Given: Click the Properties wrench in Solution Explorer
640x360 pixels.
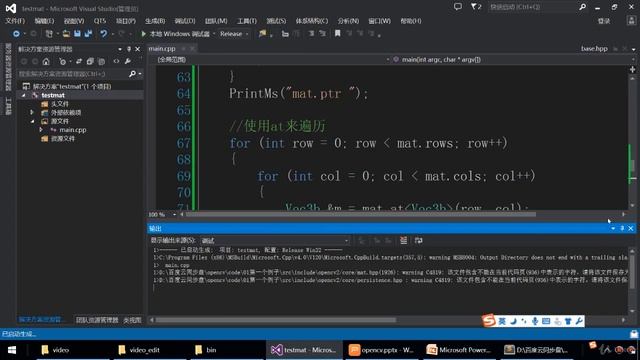Looking at the screenshot, I should pos(128,61).
